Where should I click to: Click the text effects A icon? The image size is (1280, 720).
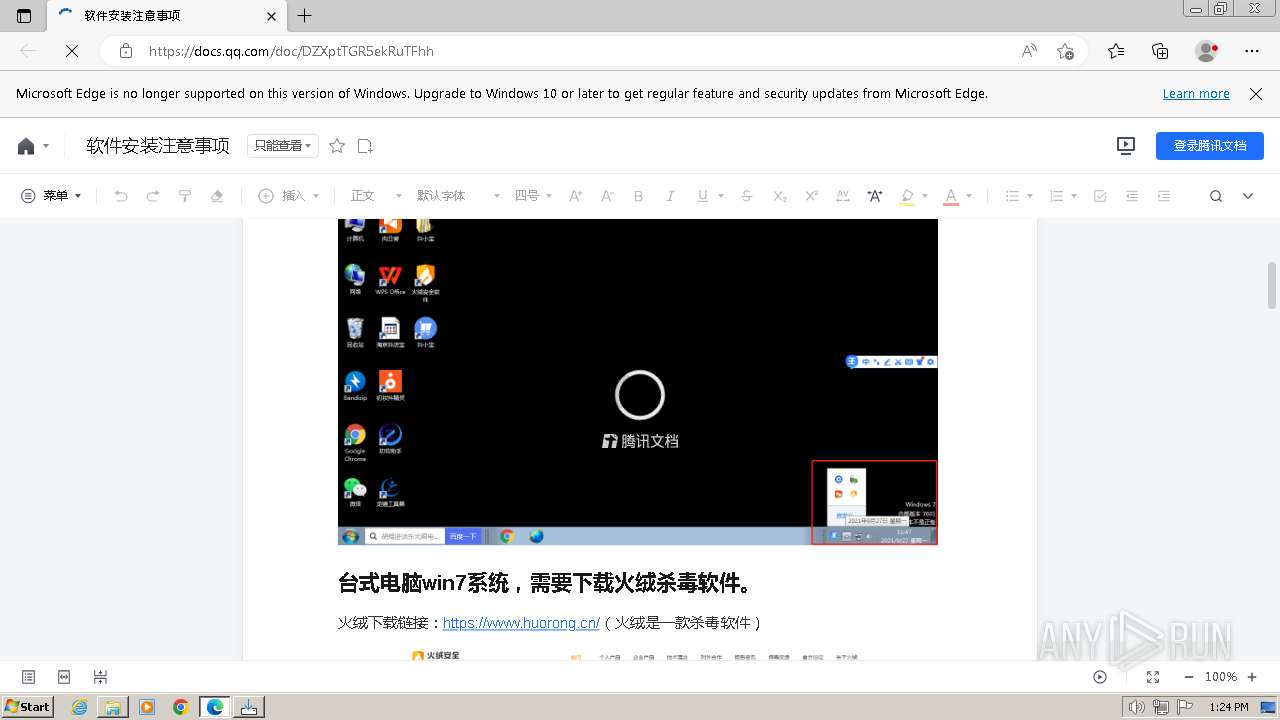point(875,196)
